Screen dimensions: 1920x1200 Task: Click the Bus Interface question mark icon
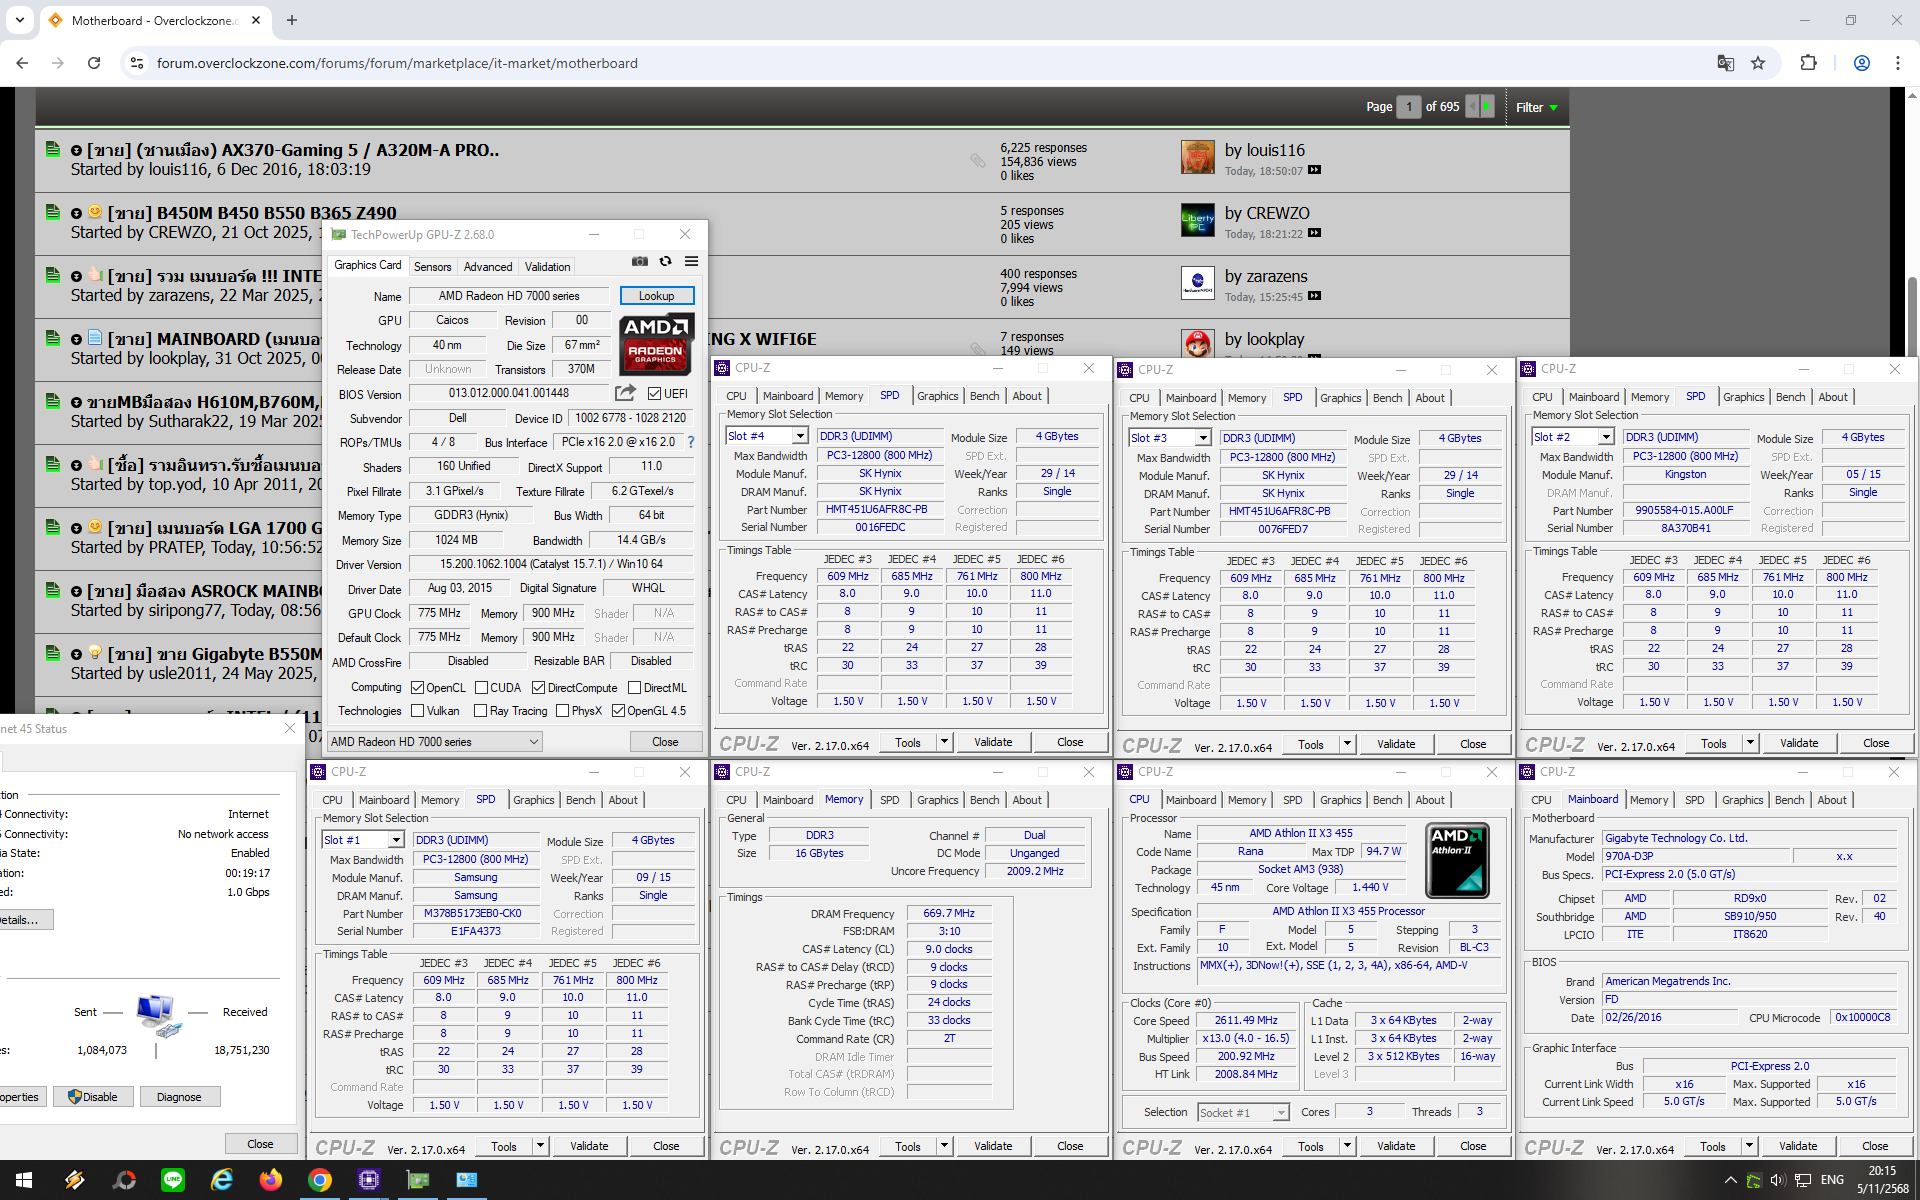pos(690,442)
